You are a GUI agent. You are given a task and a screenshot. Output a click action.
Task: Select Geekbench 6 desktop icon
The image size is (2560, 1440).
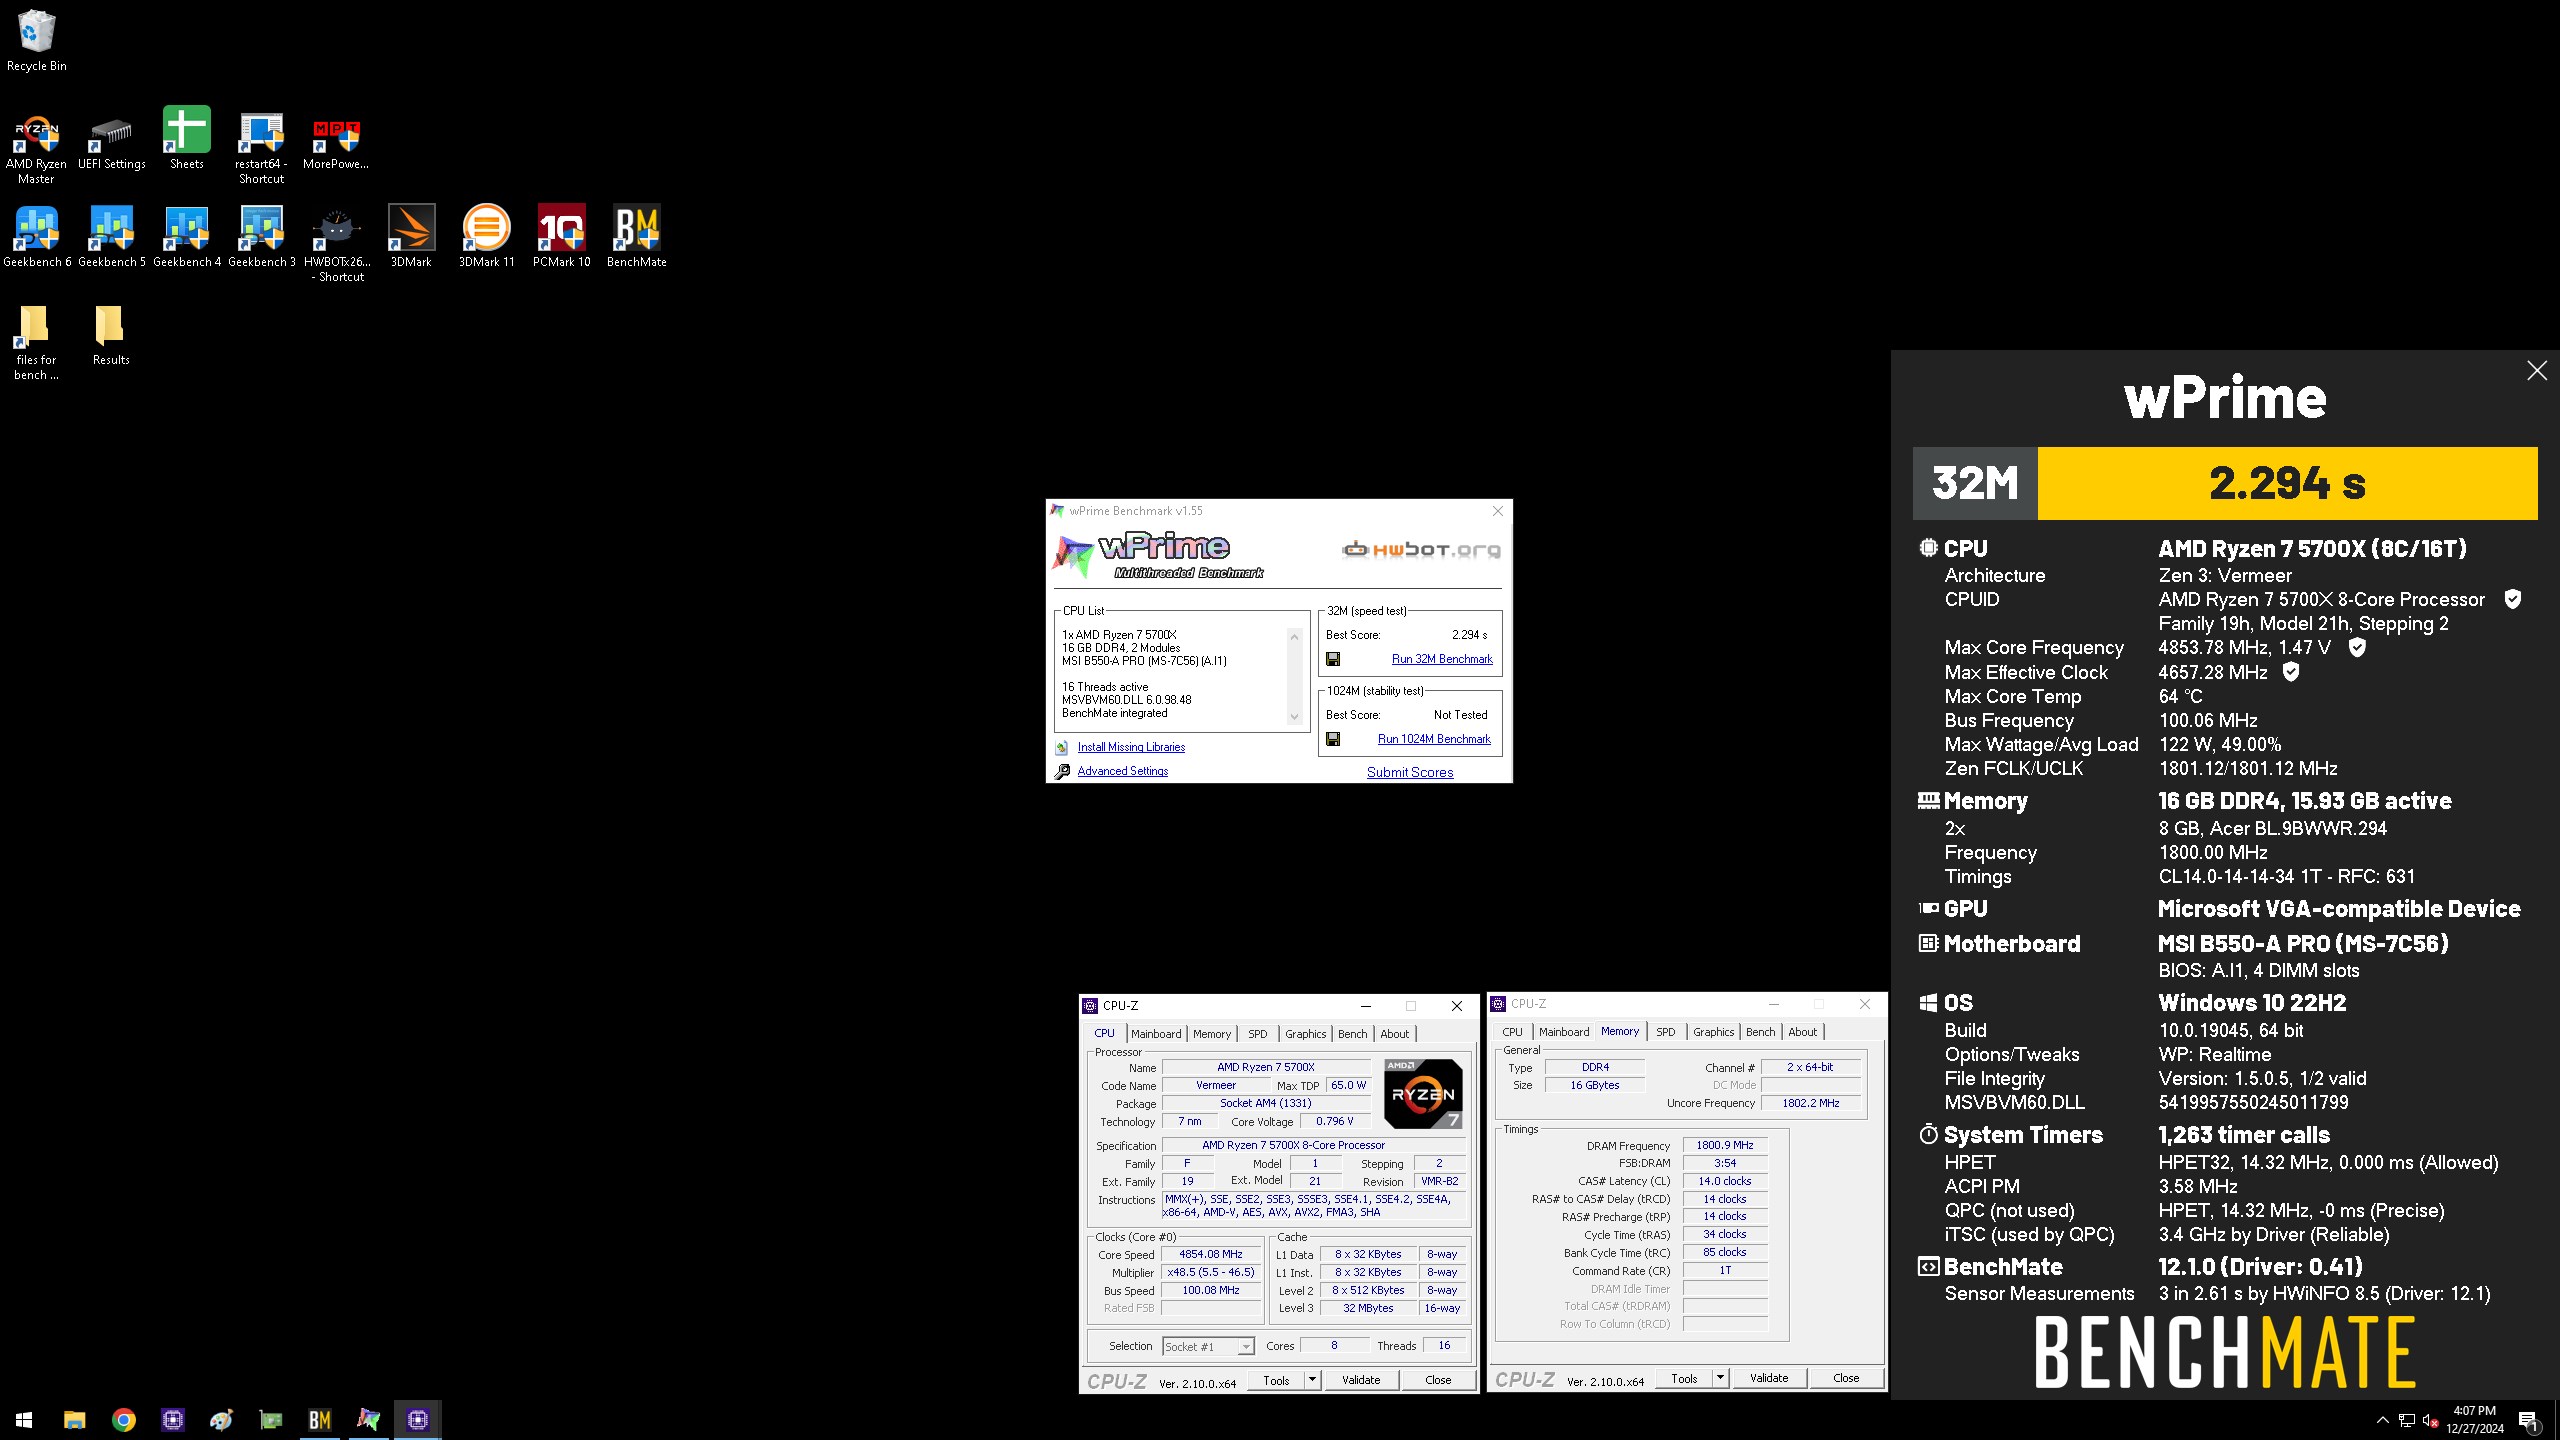(37, 236)
